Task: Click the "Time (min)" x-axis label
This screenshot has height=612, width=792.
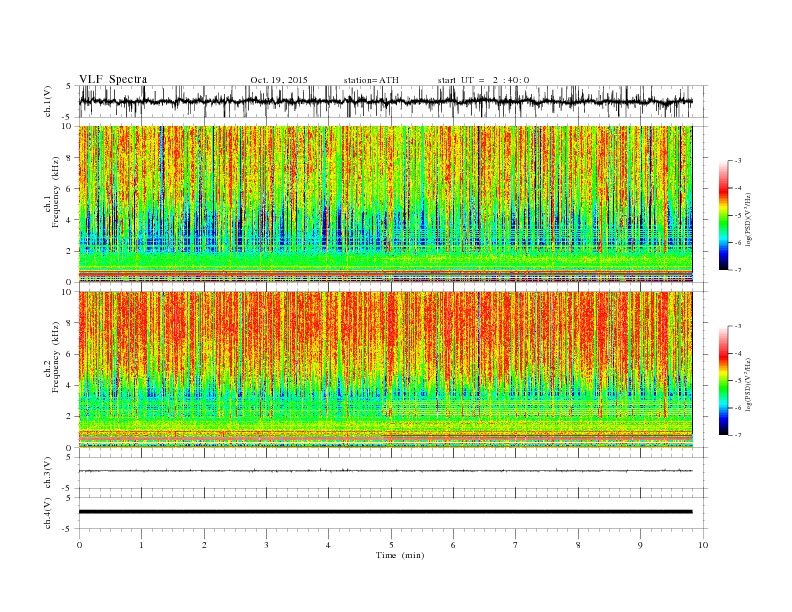Action: coord(400,555)
